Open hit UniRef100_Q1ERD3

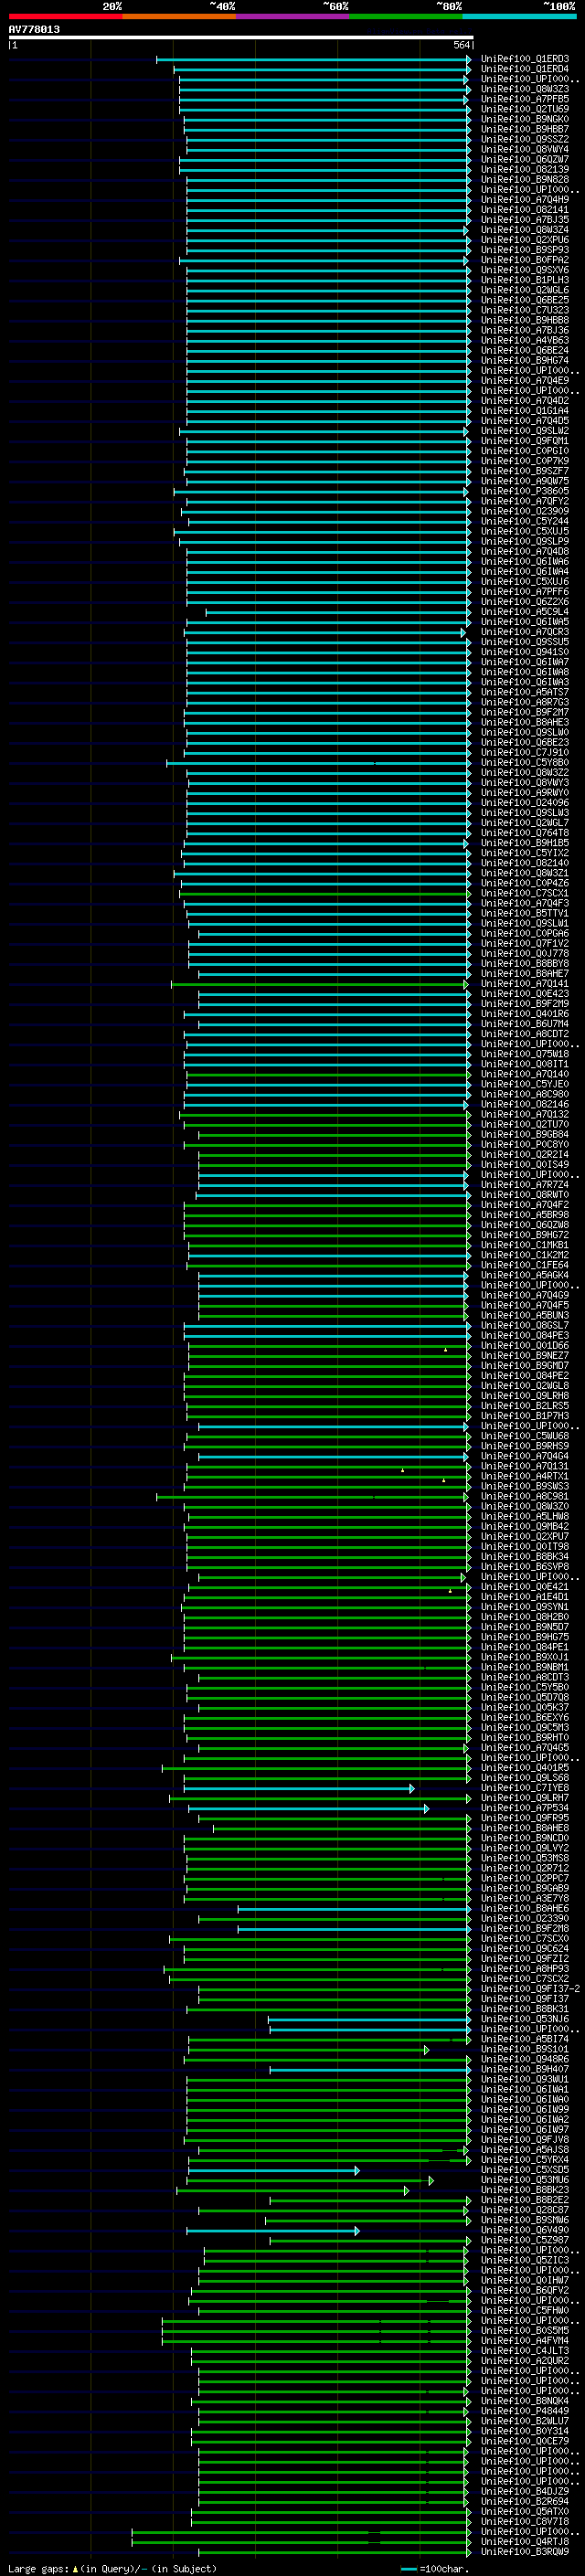coord(525,59)
